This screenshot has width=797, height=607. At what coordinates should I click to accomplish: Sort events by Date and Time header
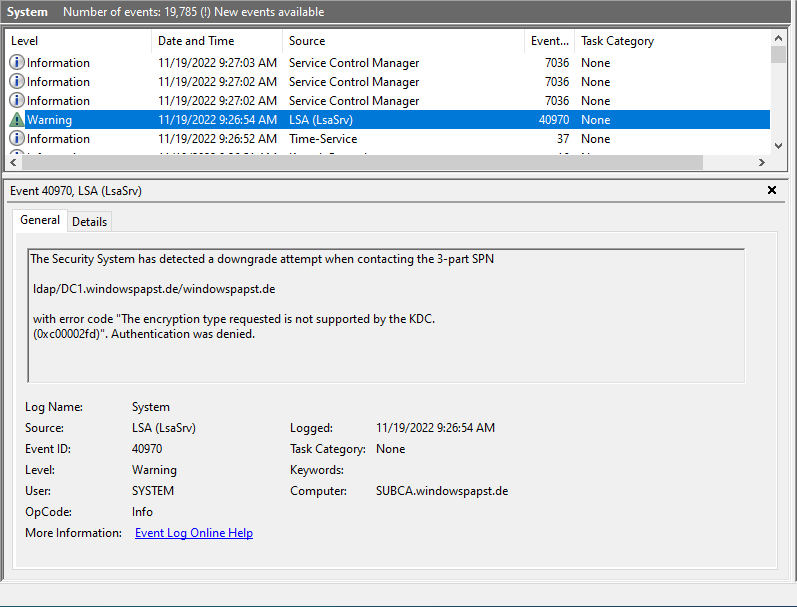[x=216, y=41]
